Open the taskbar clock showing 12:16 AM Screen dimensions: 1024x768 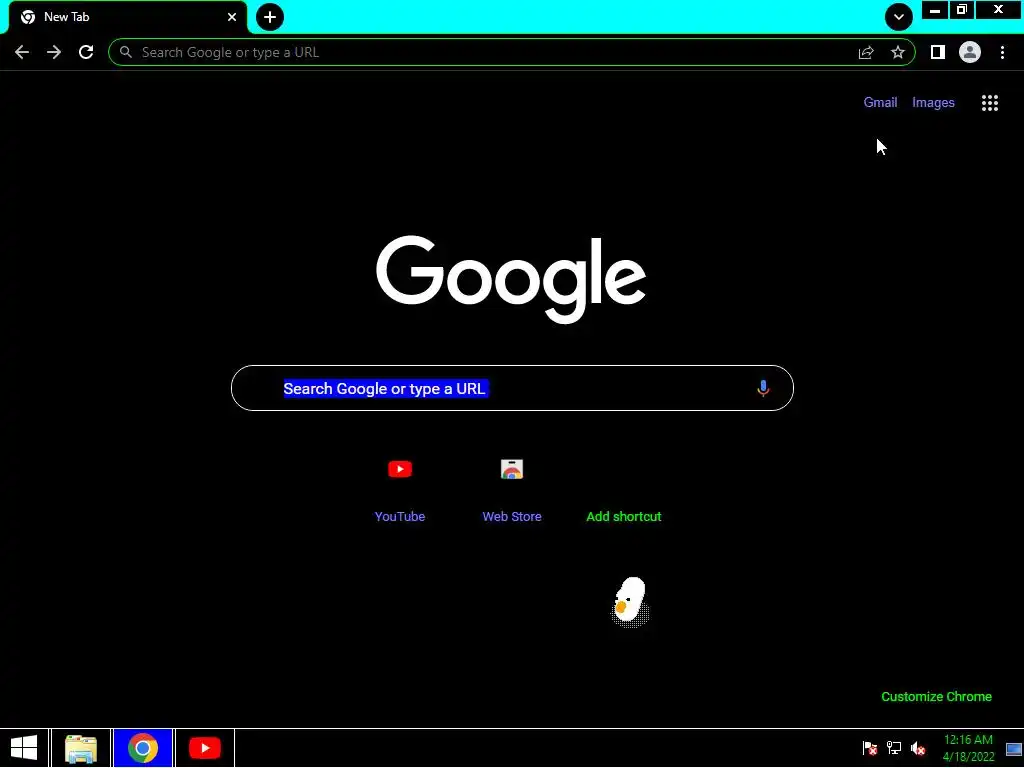(x=968, y=748)
